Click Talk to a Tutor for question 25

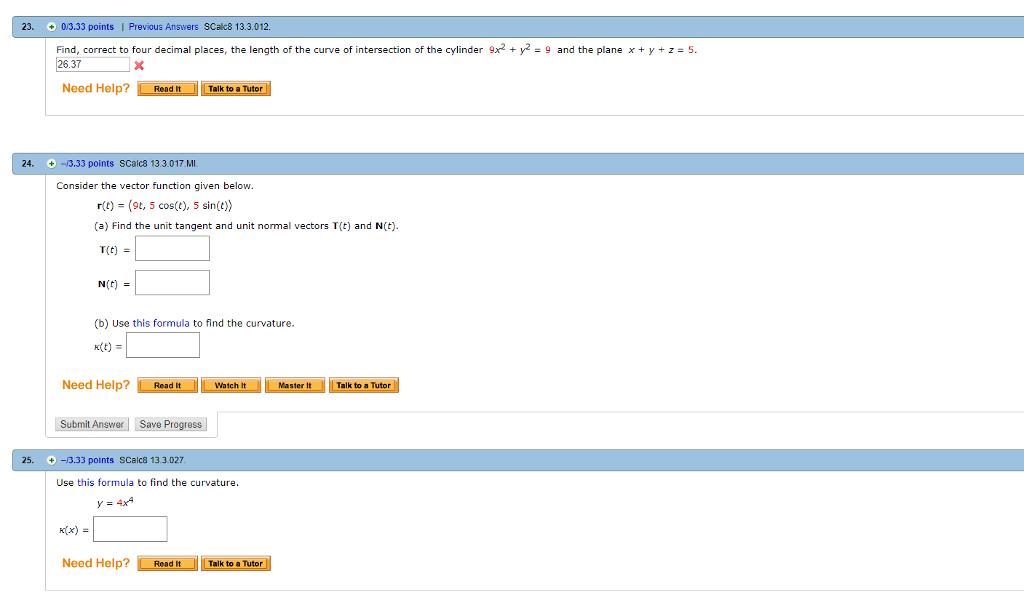click(x=236, y=563)
